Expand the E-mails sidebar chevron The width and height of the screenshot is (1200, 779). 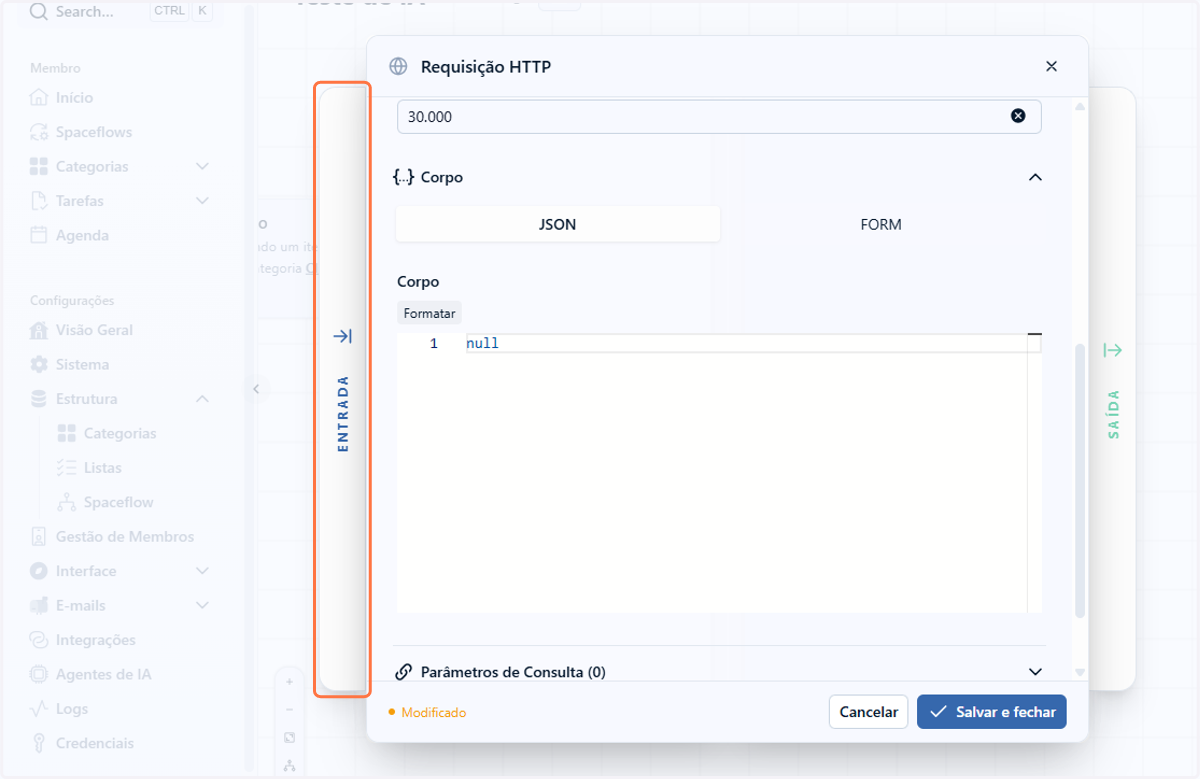coord(202,605)
